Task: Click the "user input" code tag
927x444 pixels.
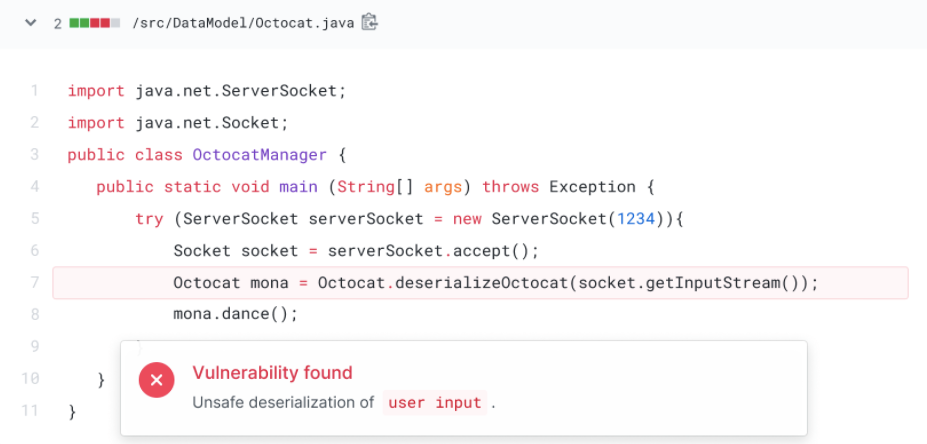Action: pyautogui.click(x=435, y=403)
